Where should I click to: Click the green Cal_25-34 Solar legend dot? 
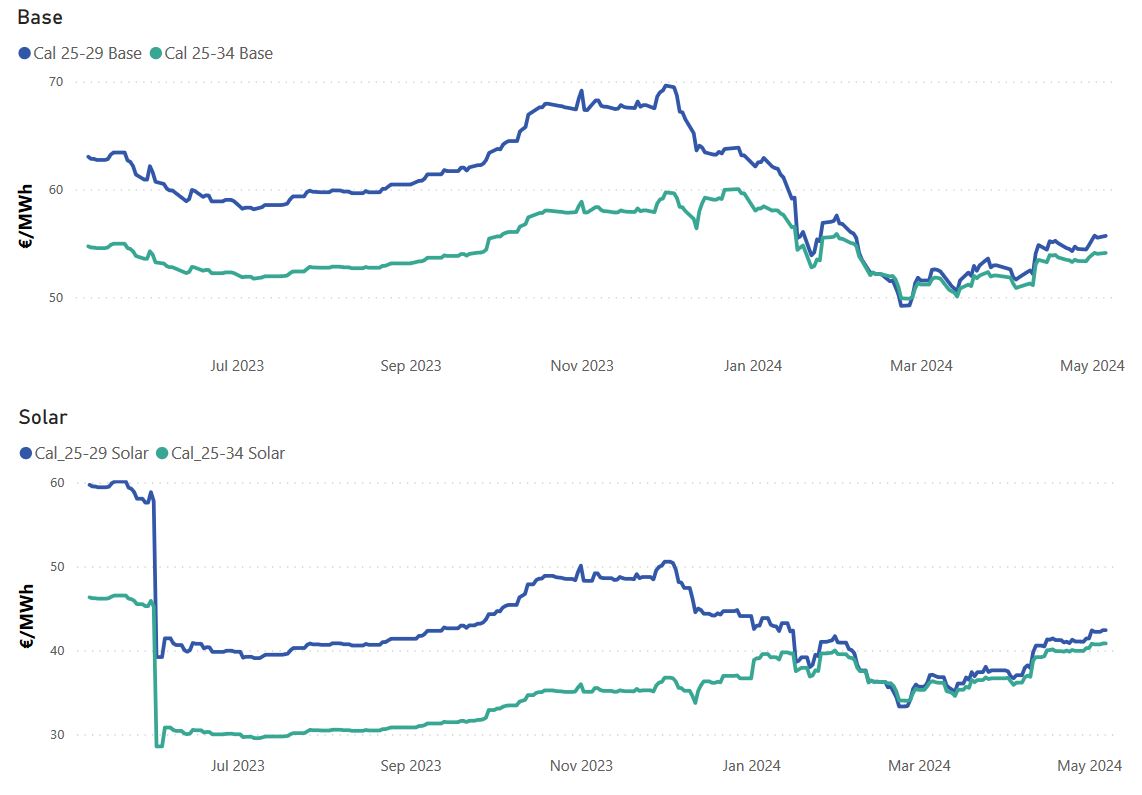[x=163, y=453]
